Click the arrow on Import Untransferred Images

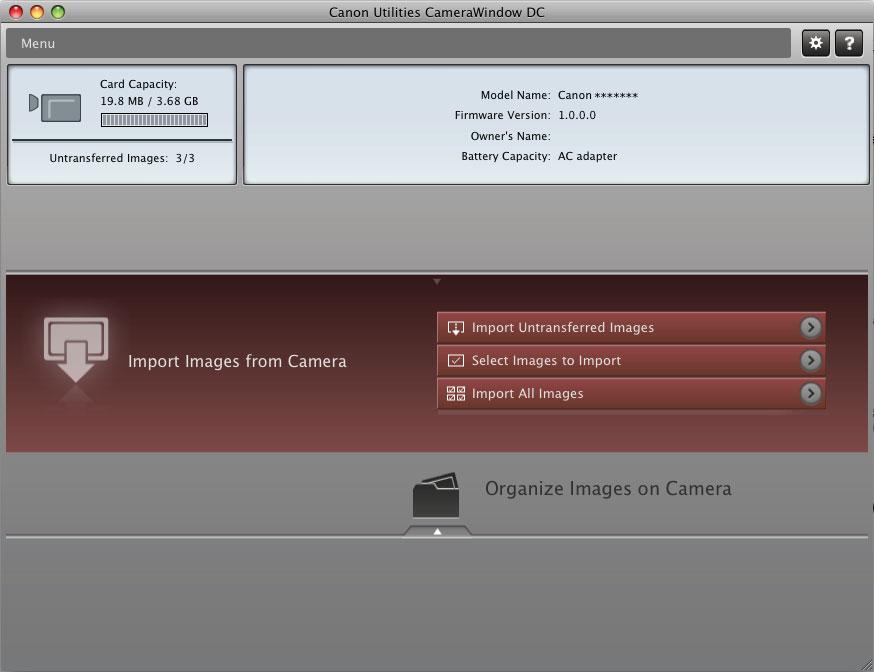[811, 327]
